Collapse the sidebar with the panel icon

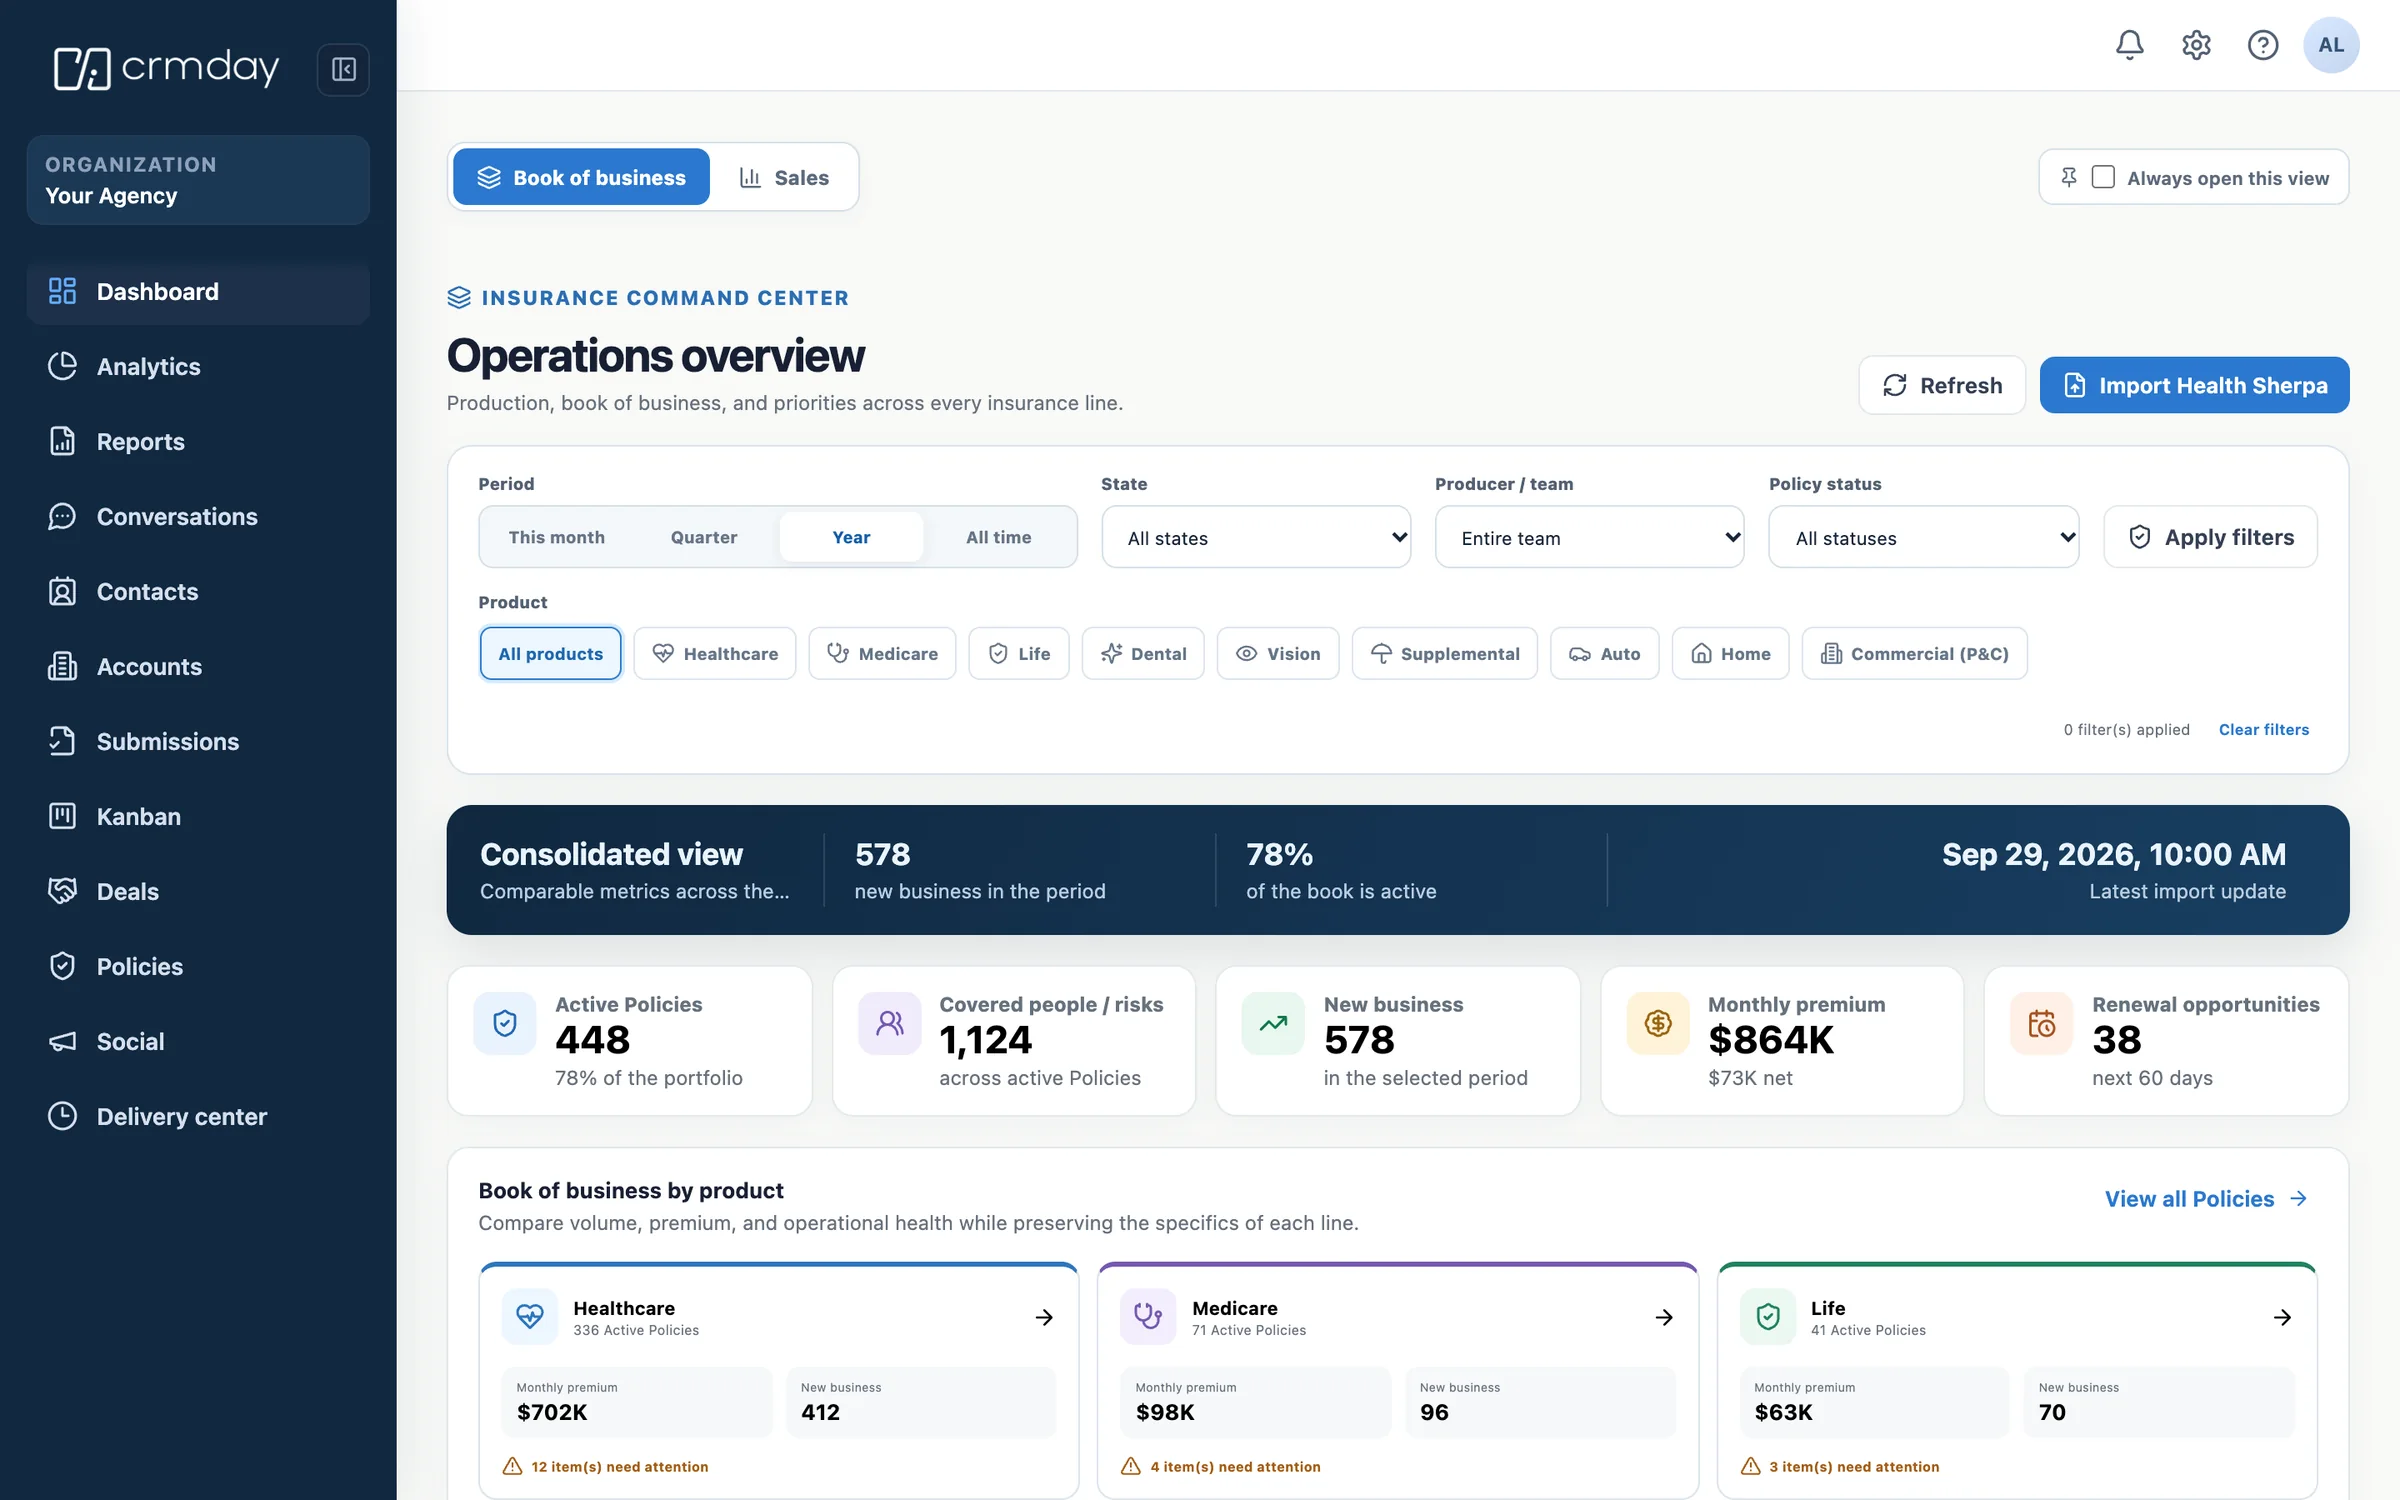(x=343, y=69)
